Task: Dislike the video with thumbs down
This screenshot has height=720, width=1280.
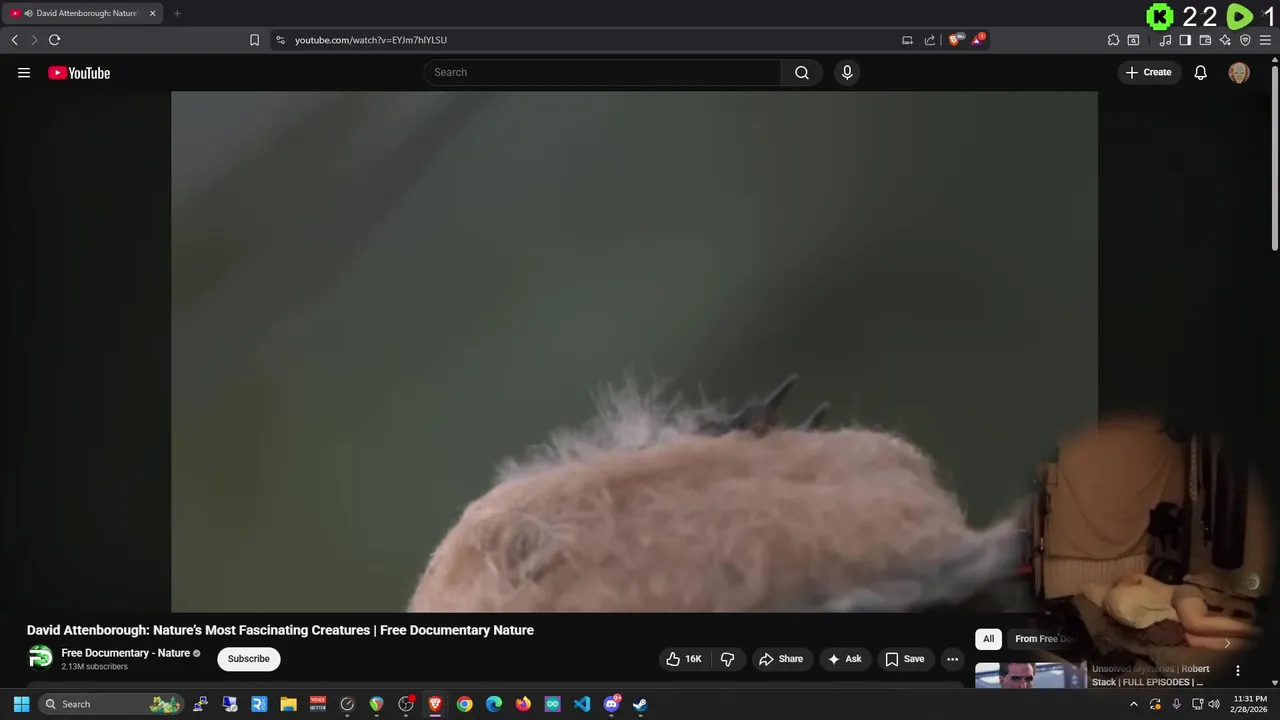Action: [728, 659]
